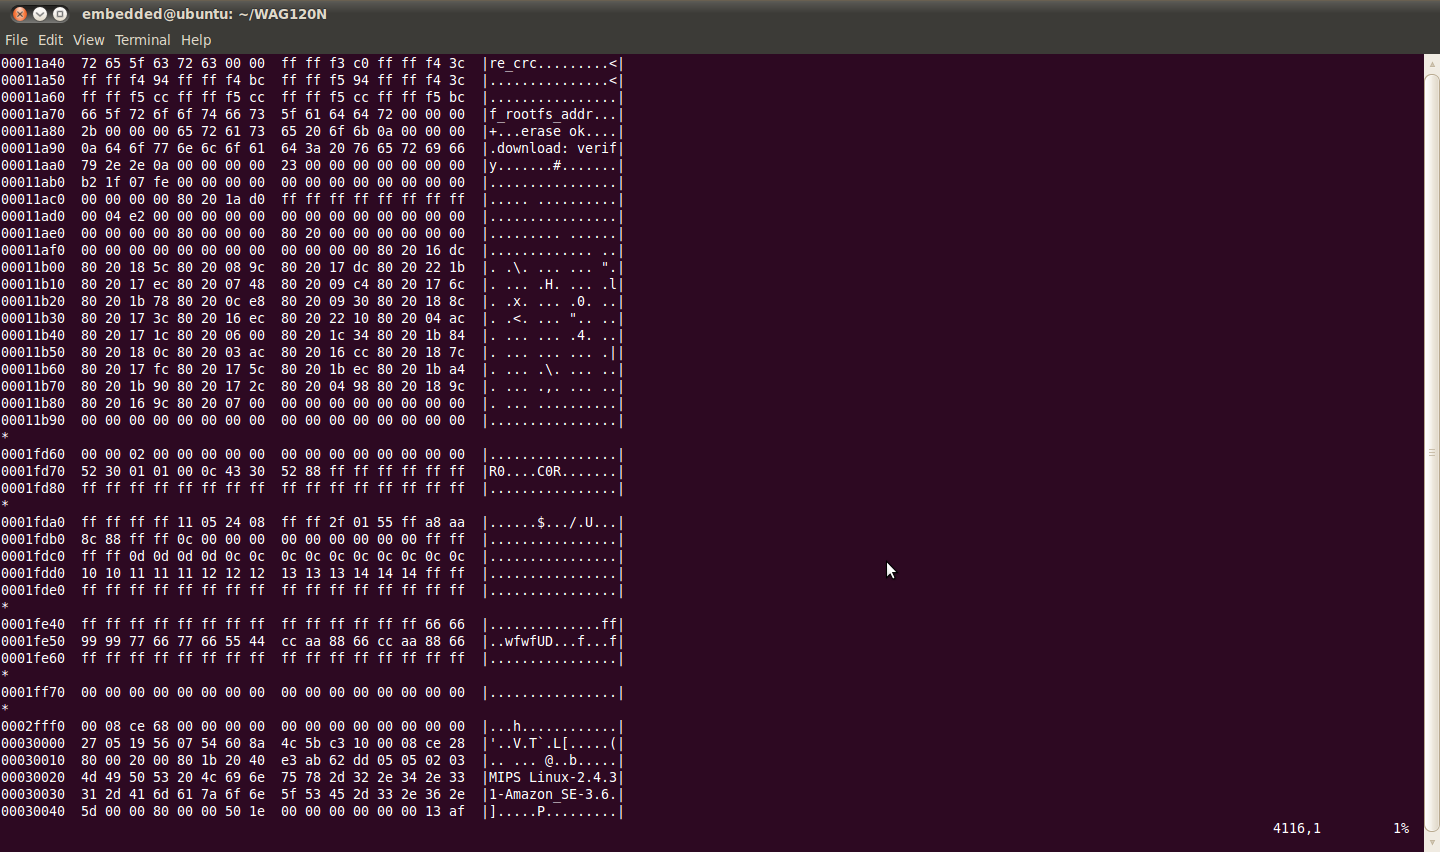Click the '.download: verif' ASCII text

click(553, 148)
